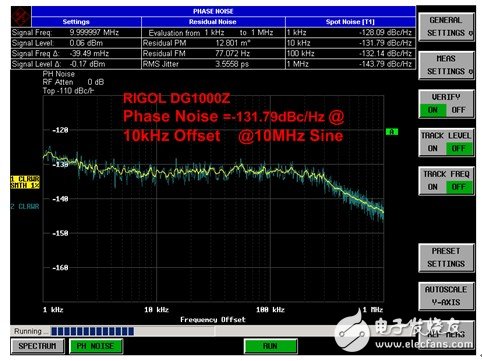
Task: Open MEAS SETTINGS softkey
Action: [x=446, y=65]
